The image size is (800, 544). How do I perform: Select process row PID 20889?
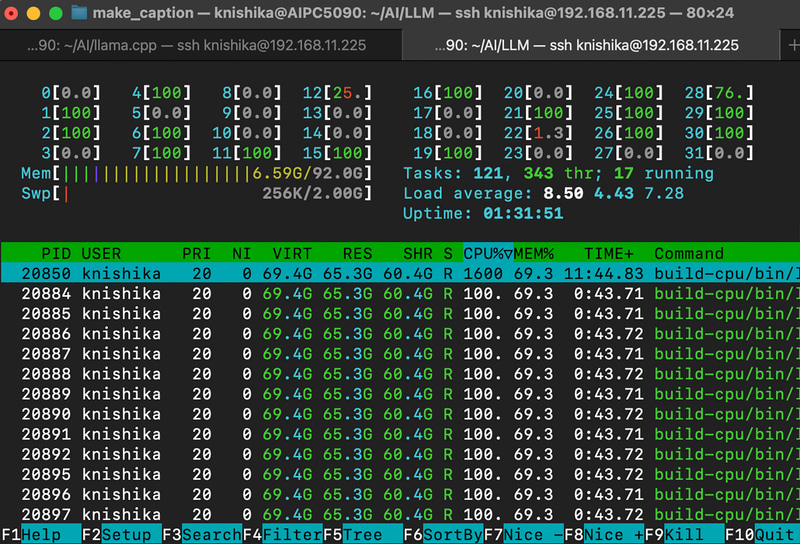click(x=400, y=394)
